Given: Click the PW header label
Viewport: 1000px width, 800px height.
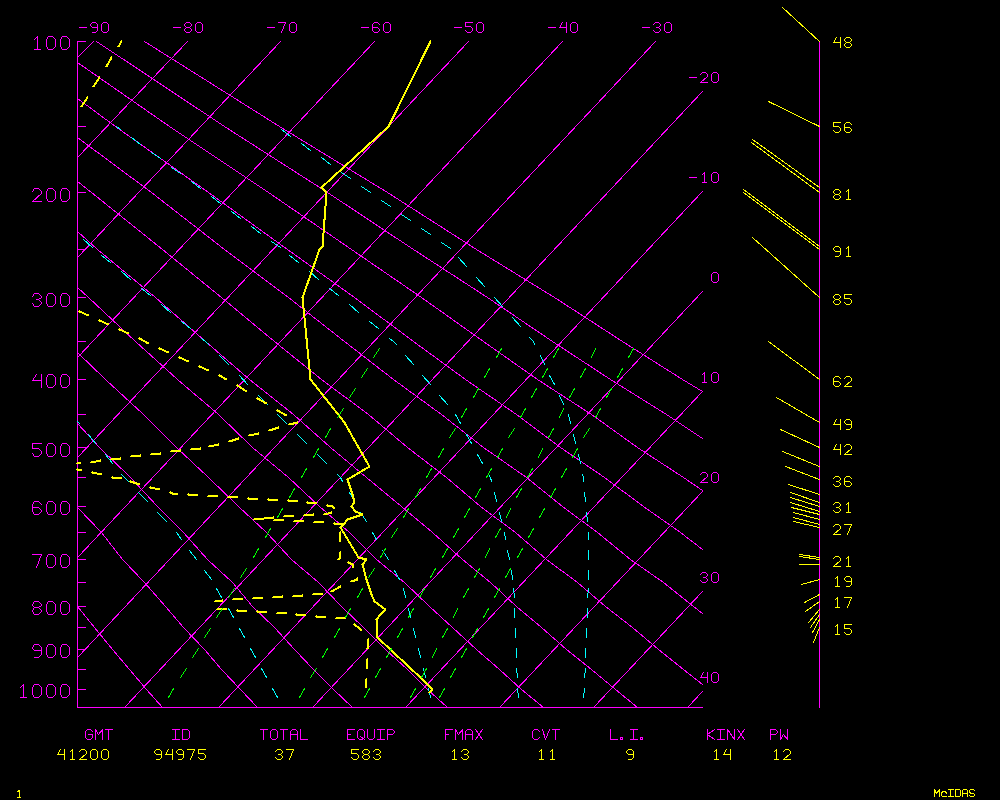Looking at the screenshot, I should (779, 735).
